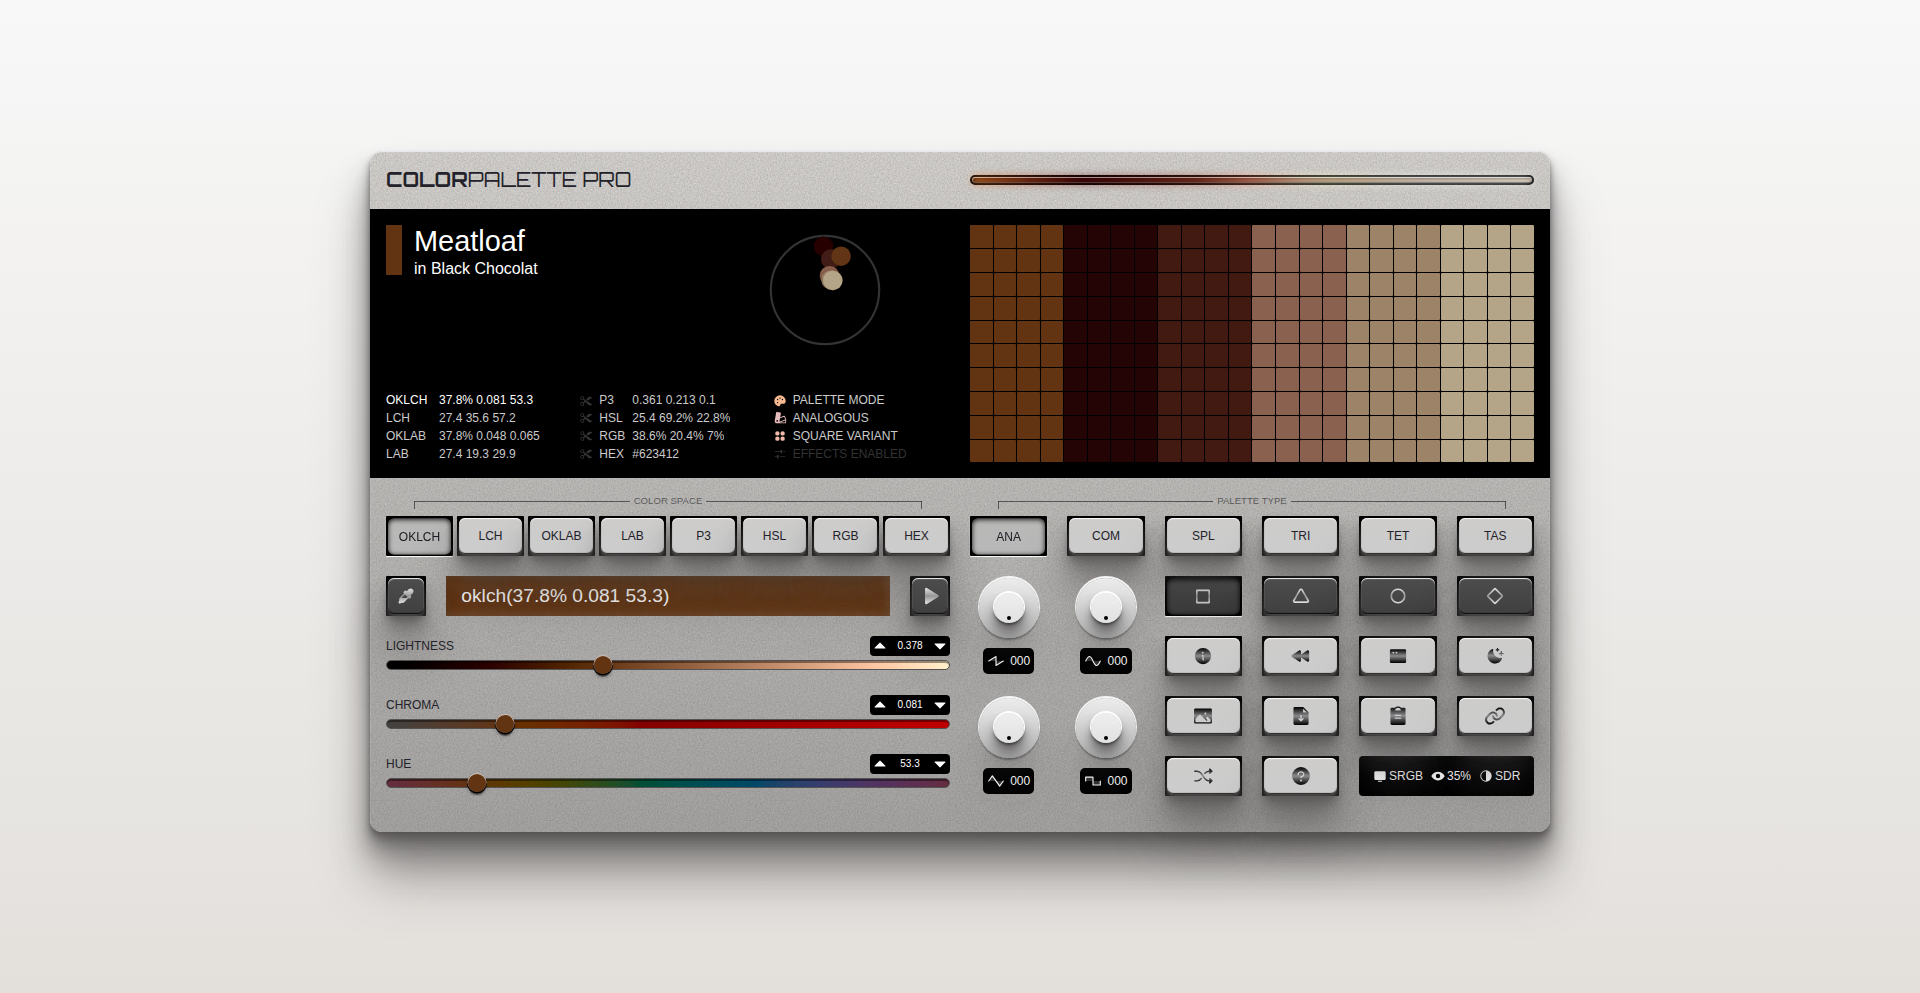1920x993 pixels.
Task: Activate the eyedropper color picker tool
Action: (x=406, y=596)
